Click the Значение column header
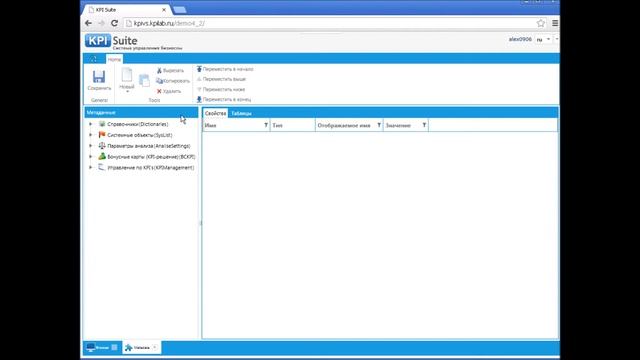Screen dimensions: 640x360 click(x=406, y=125)
